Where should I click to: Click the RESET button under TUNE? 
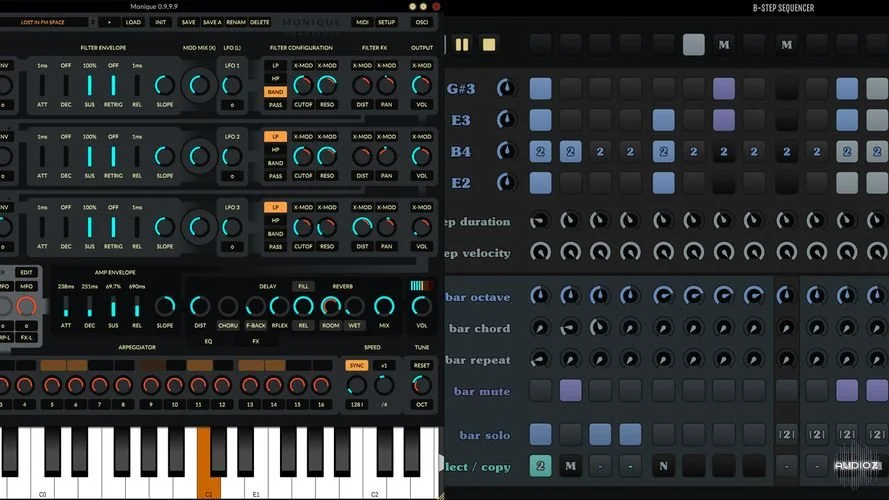tap(421, 366)
